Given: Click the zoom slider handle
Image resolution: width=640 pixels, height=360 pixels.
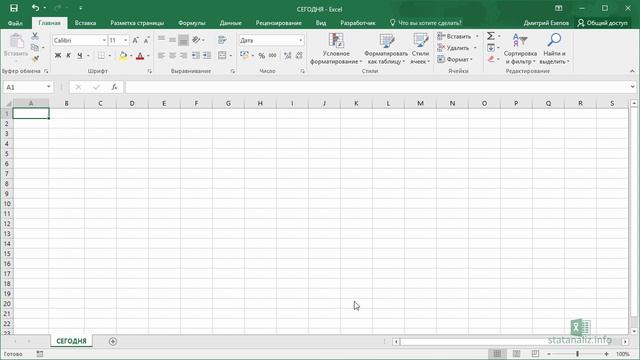Looking at the screenshot, I should 577,354.
